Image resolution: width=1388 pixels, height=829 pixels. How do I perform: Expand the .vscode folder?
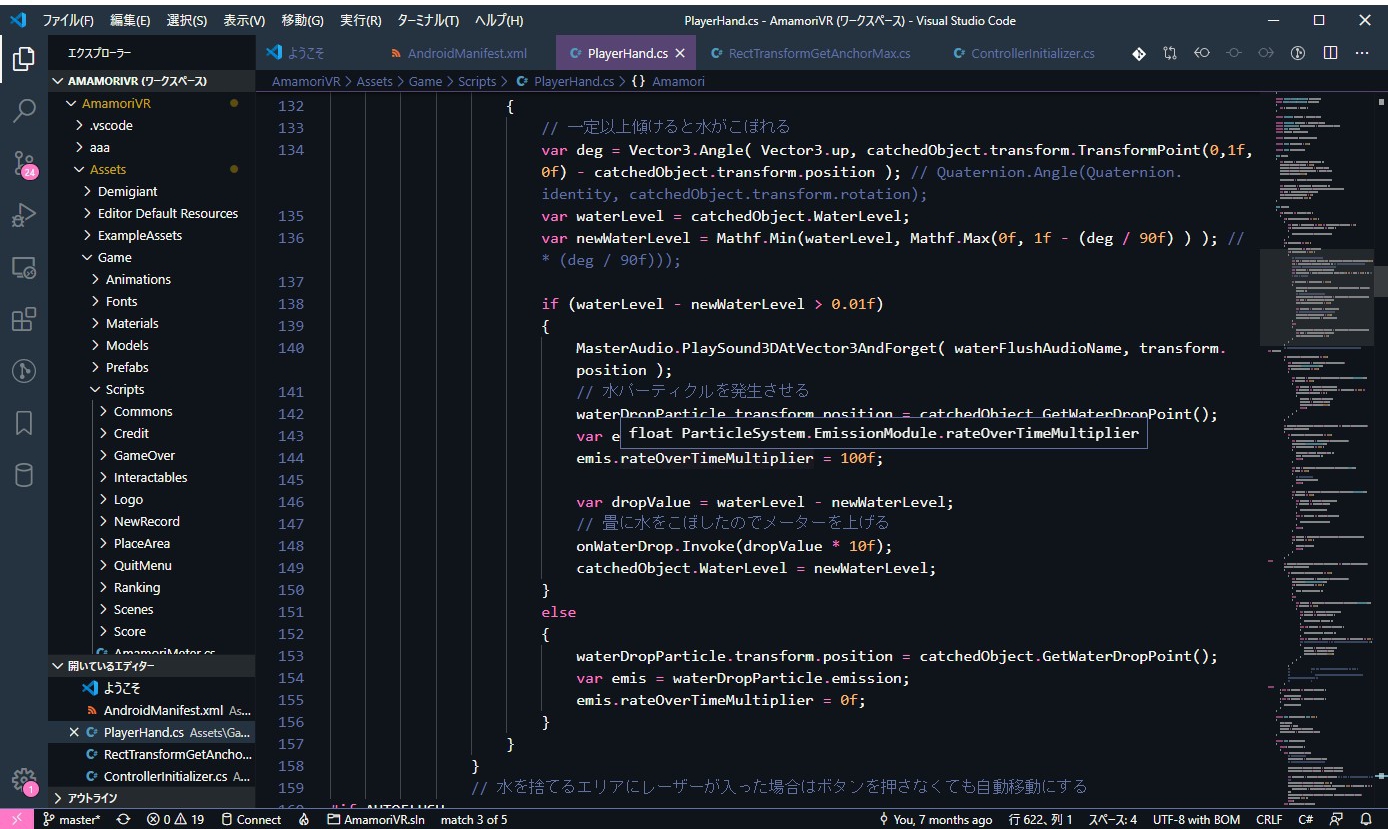150,125
